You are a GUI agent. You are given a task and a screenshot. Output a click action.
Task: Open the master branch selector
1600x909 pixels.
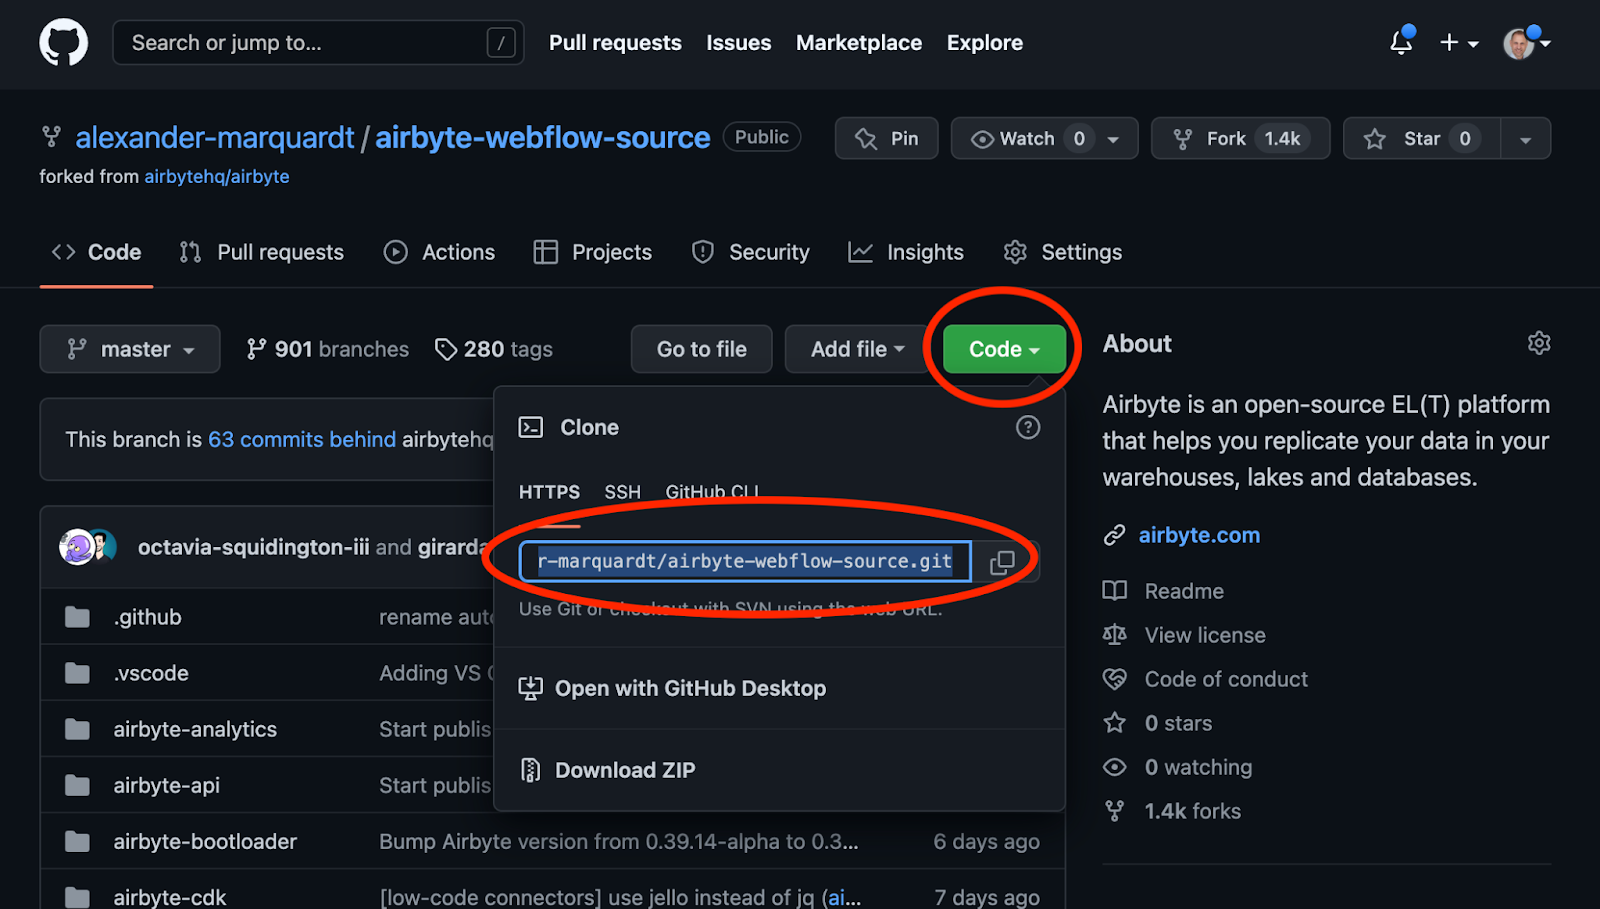[129, 349]
